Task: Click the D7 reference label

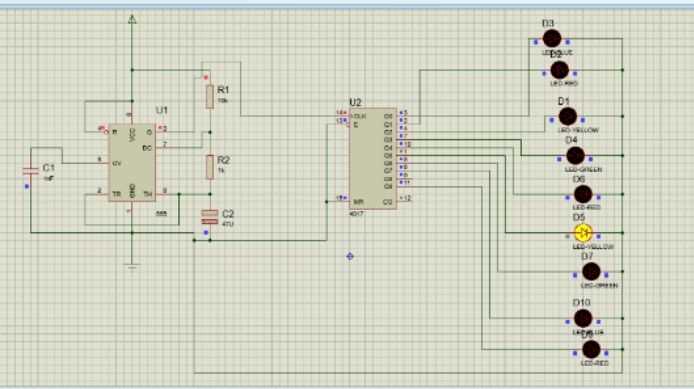Action: (587, 256)
